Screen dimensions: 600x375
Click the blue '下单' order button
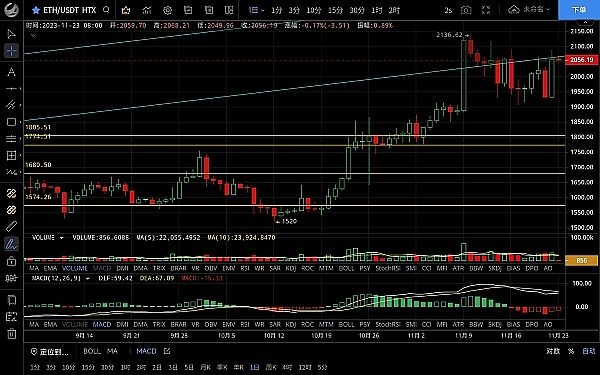point(579,10)
